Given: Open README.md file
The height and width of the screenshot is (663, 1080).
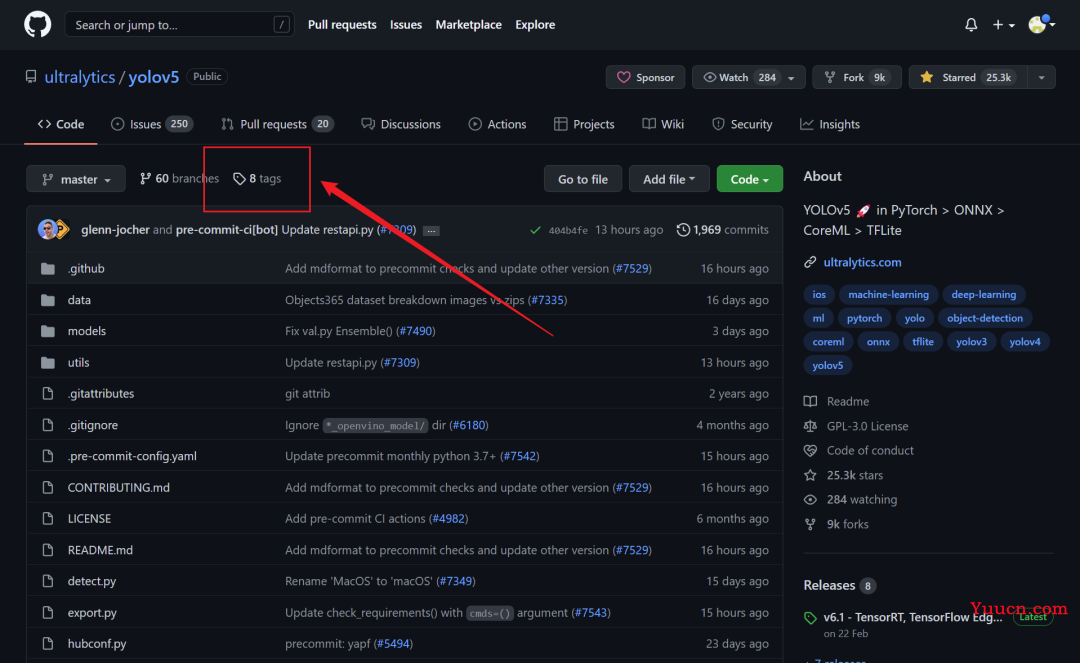Looking at the screenshot, I should pos(100,550).
